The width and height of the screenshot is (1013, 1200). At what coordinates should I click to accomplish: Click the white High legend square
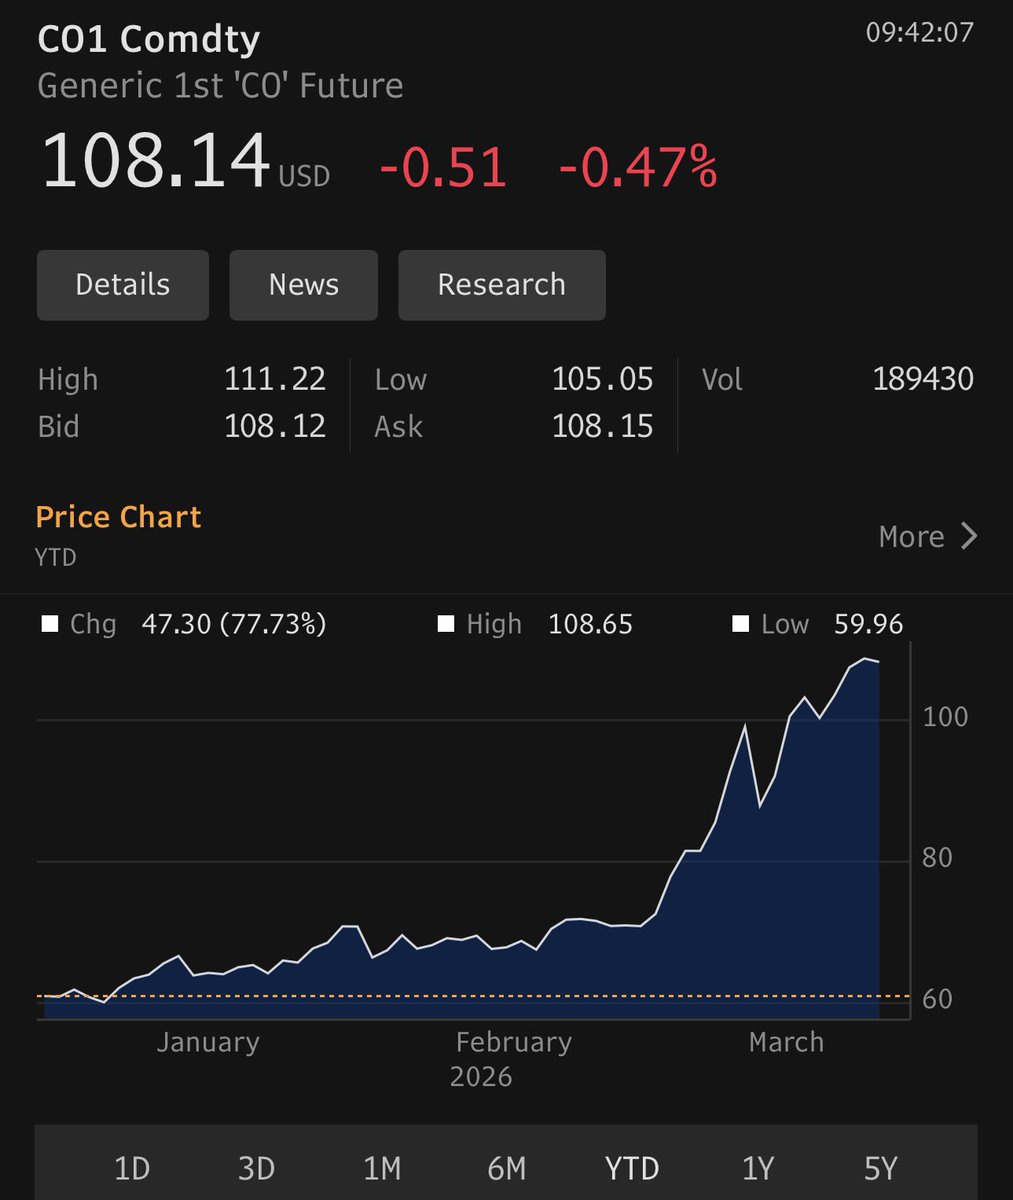[446, 625]
